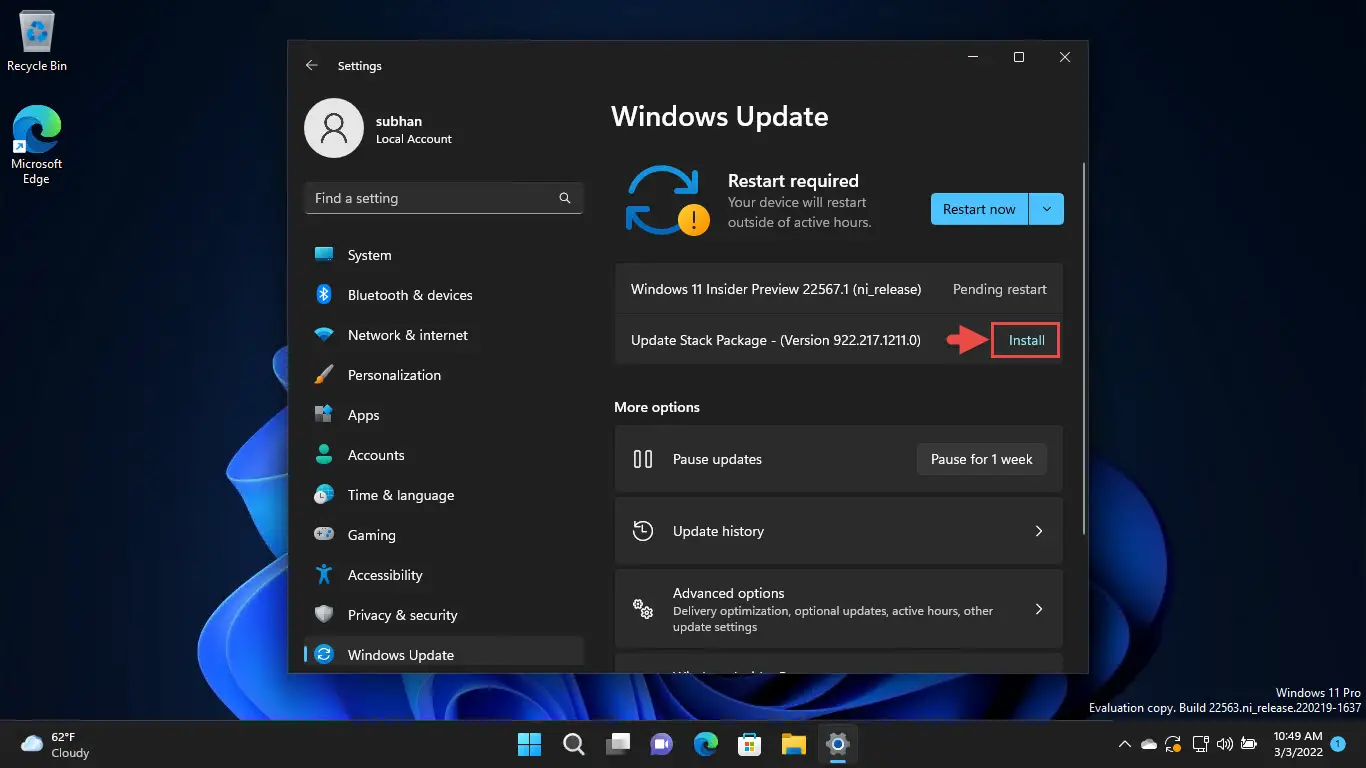Launch Microsoft Edge from the taskbar
The image size is (1366, 768).
coord(706,744)
